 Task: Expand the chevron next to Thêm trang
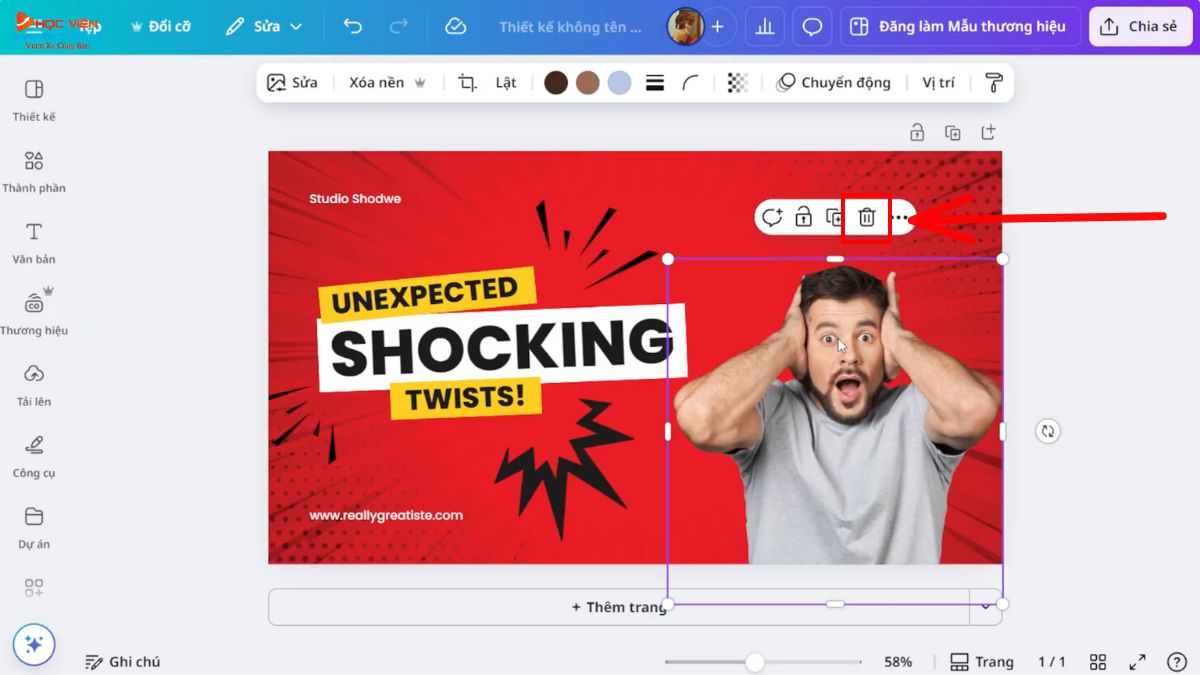point(985,607)
